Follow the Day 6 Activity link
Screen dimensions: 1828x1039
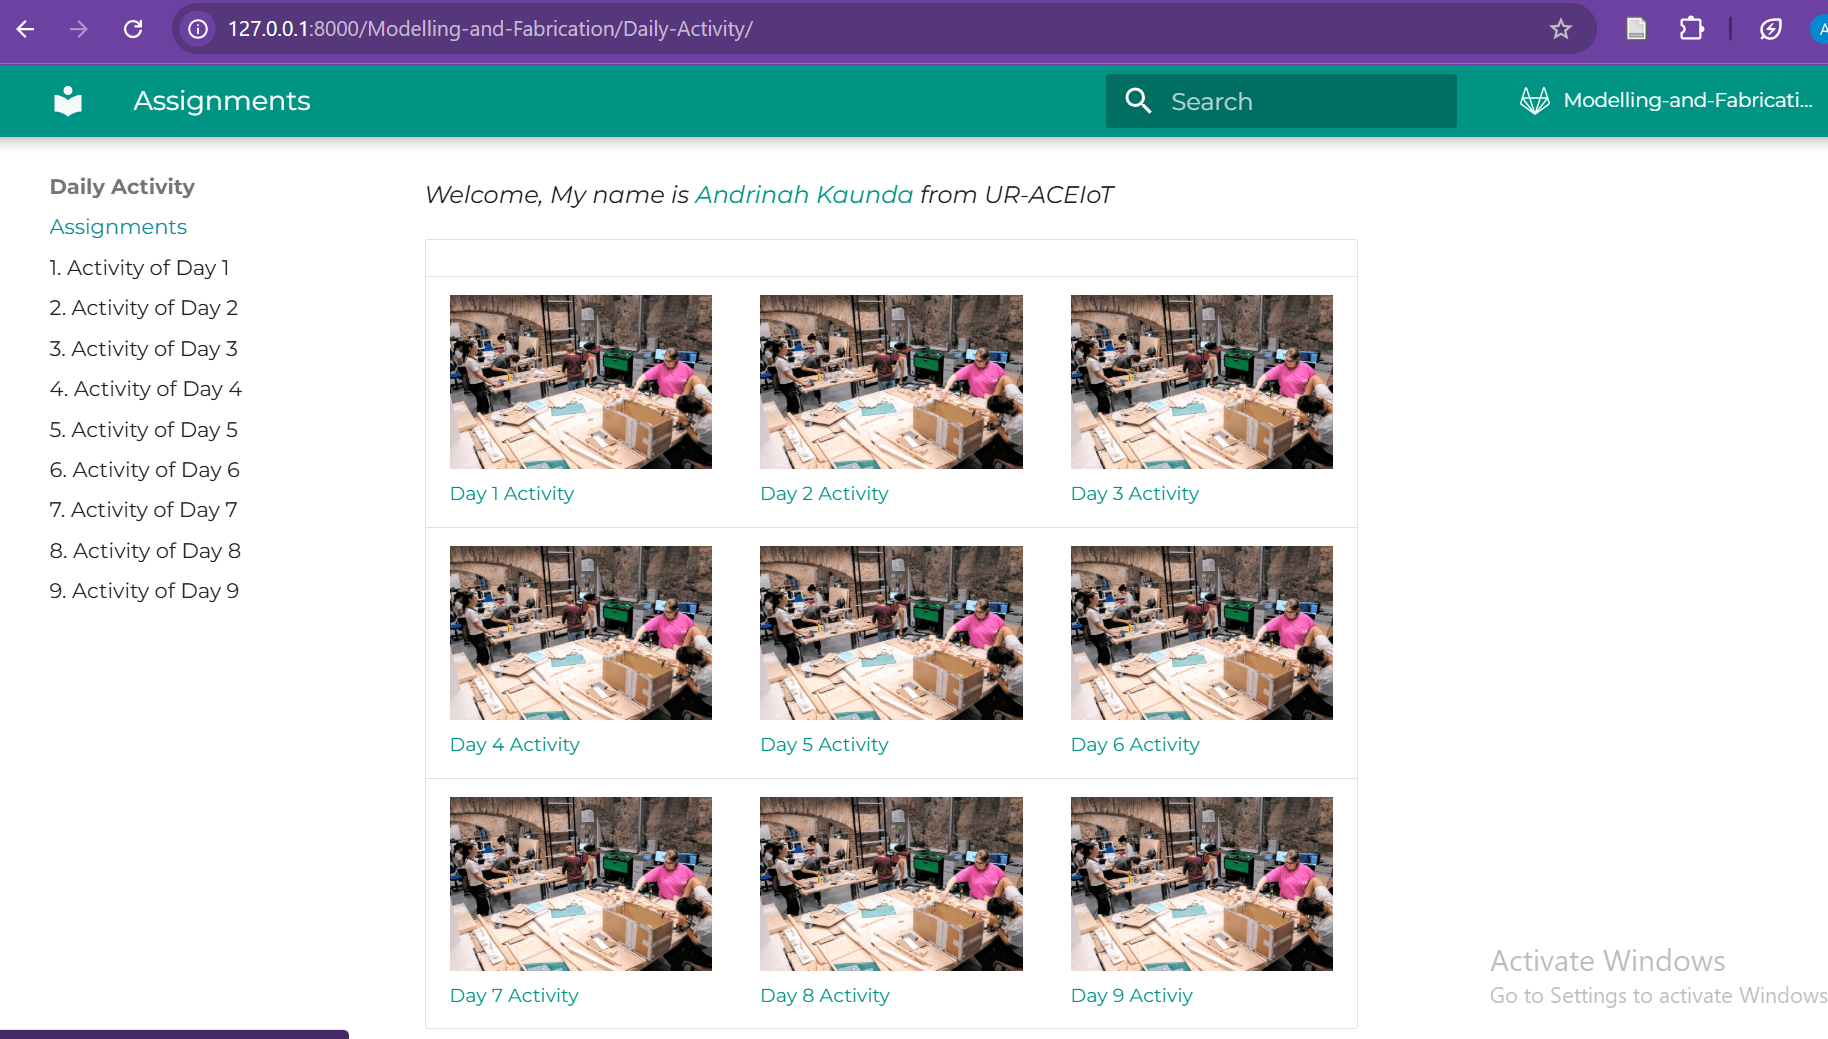click(1134, 745)
